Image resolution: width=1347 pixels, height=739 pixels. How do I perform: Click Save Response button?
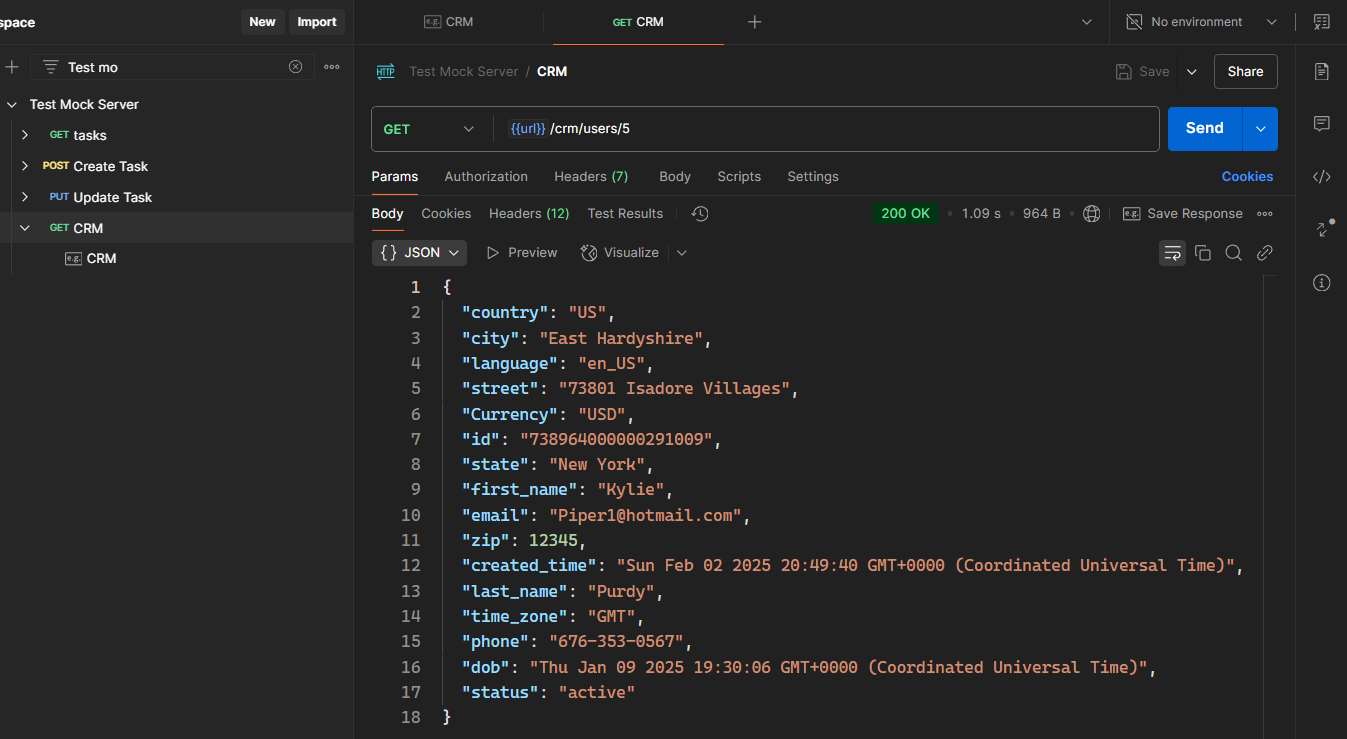[1183, 214]
